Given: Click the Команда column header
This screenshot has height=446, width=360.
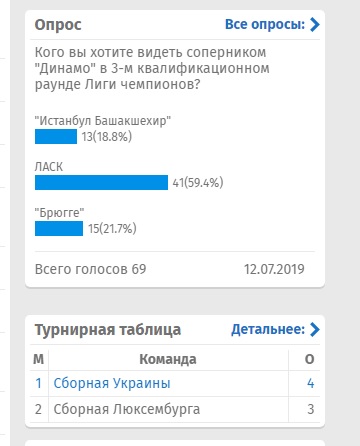Looking at the screenshot, I should (x=168, y=359).
